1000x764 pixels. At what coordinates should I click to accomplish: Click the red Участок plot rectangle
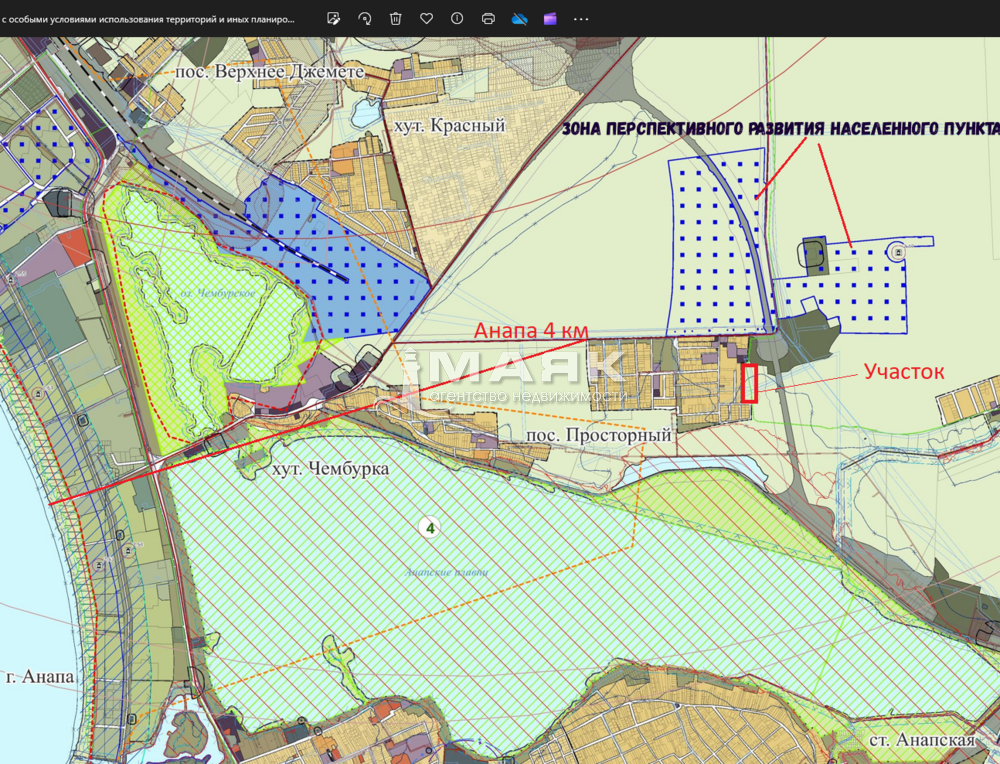[750, 383]
